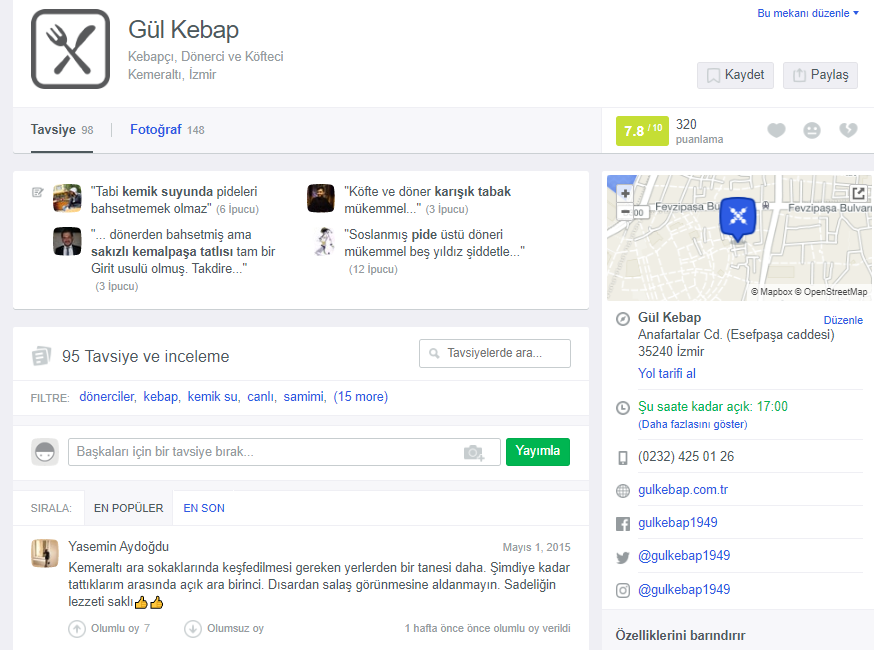This screenshot has height=650, width=874.
Task: Sort tips by EN SON
Action: click(204, 508)
